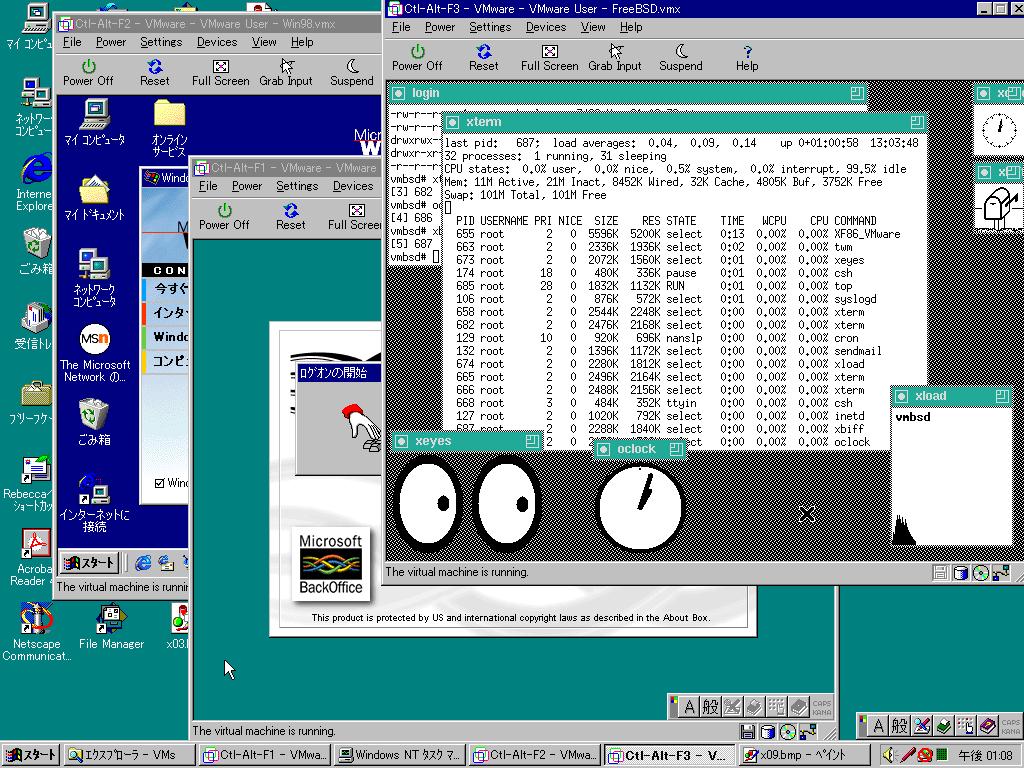This screenshot has width=1024, height=768.
Task: Select the マイ コンピュータ icon on the Win98 guest desktop
Action: click(95, 123)
